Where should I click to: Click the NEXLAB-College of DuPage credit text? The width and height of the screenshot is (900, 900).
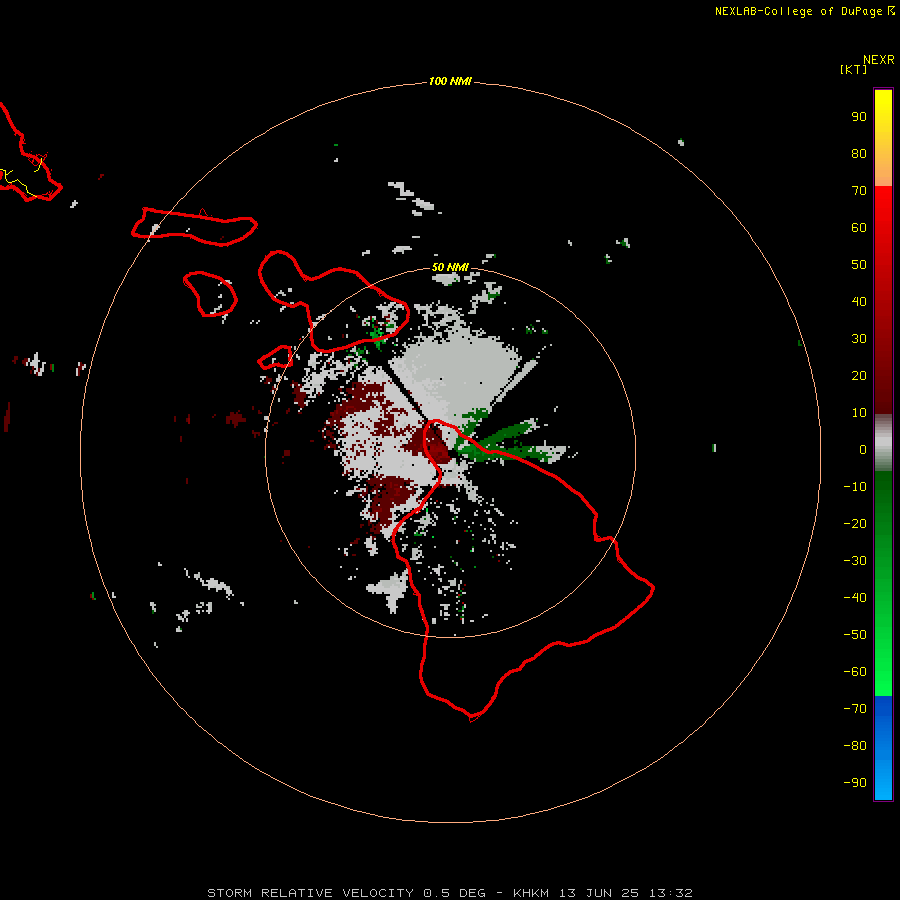pyautogui.click(x=804, y=11)
